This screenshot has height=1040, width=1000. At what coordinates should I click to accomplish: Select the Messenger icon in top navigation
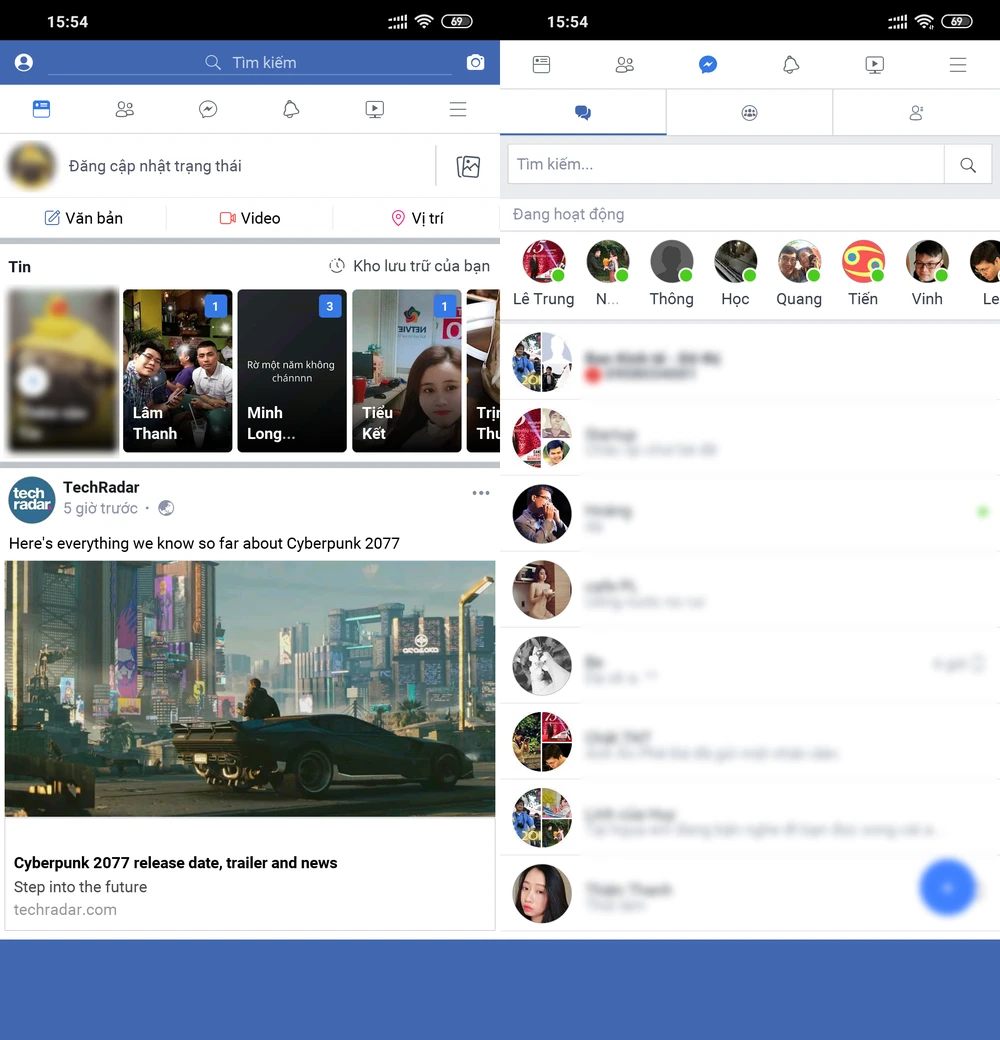click(x=708, y=64)
